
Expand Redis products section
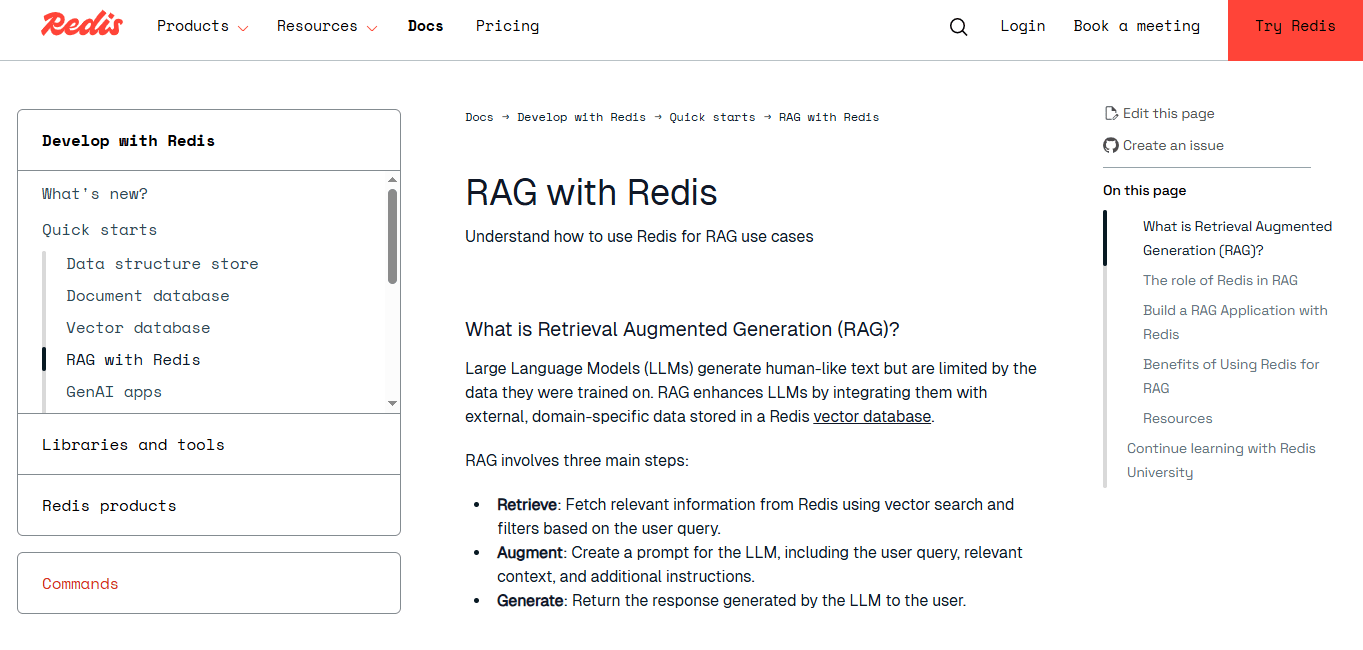click(x=209, y=505)
